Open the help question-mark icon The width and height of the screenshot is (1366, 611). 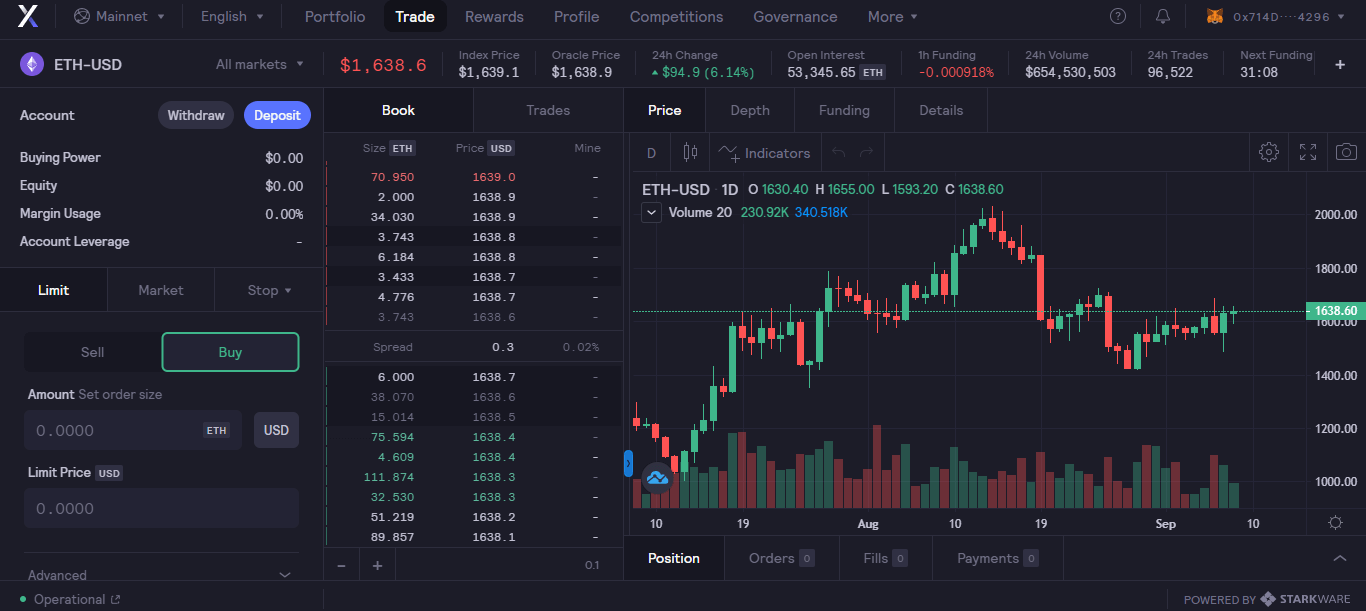coord(1117,16)
